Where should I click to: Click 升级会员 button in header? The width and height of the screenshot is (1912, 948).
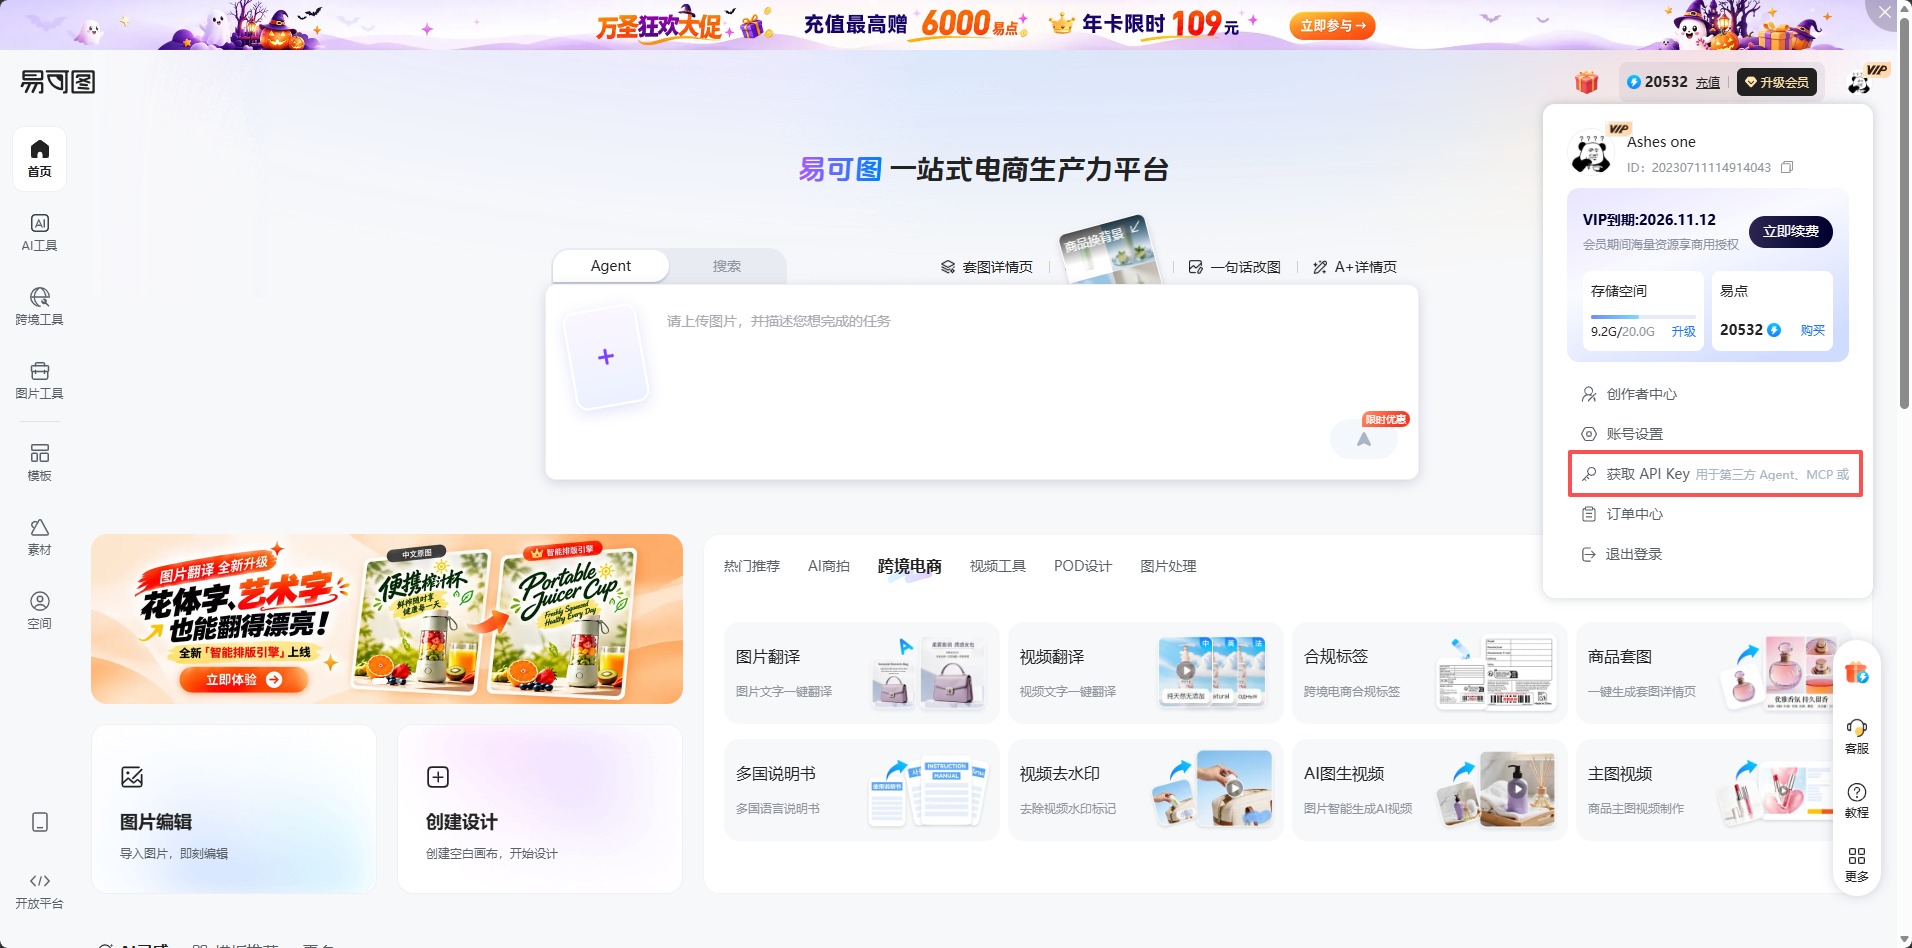tap(1777, 82)
